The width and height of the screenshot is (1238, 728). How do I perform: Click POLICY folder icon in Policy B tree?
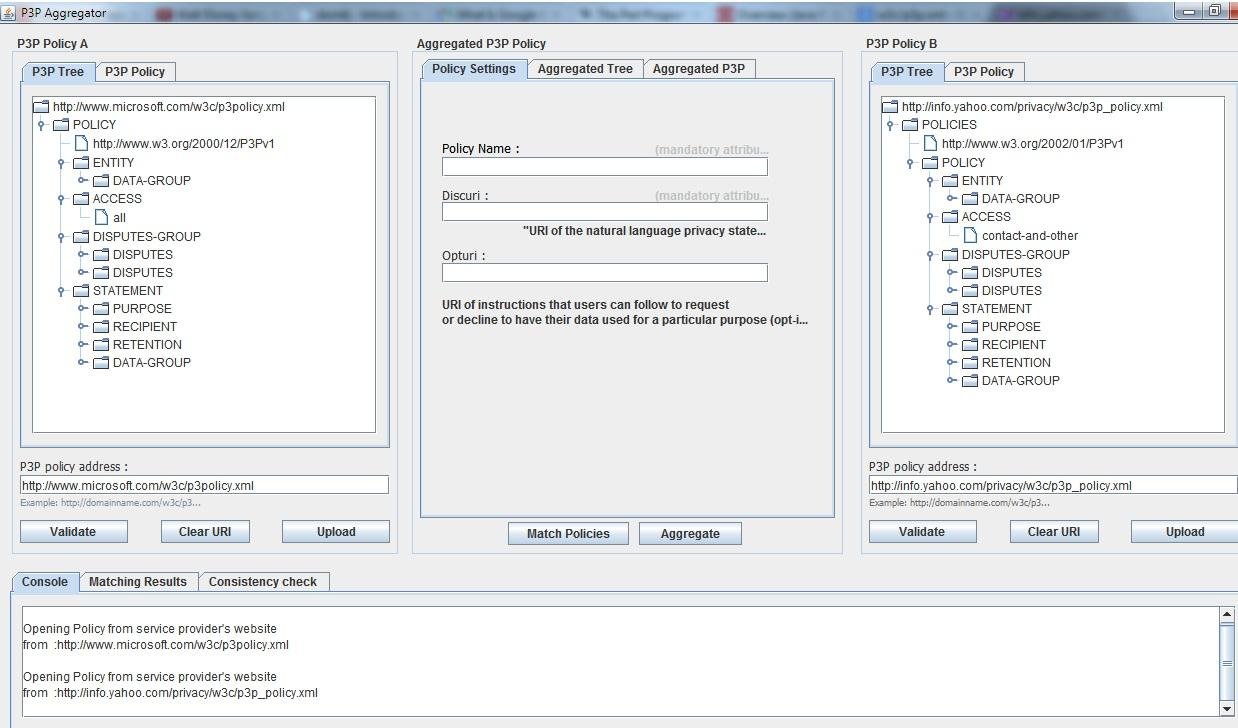pyautogui.click(x=930, y=163)
